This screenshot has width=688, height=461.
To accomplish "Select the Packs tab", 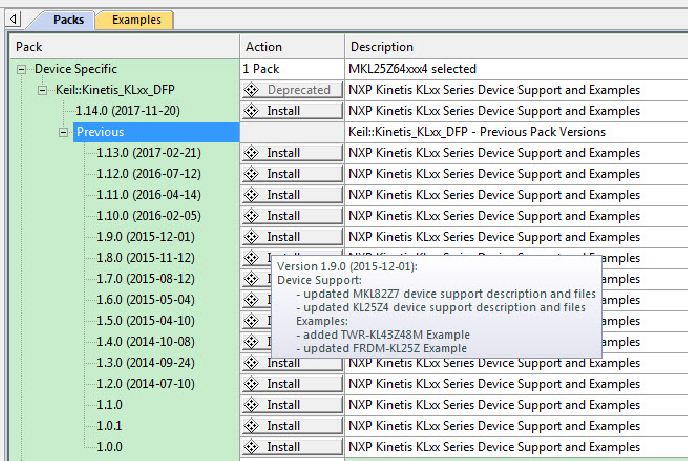I will pyautogui.click(x=68, y=19).
